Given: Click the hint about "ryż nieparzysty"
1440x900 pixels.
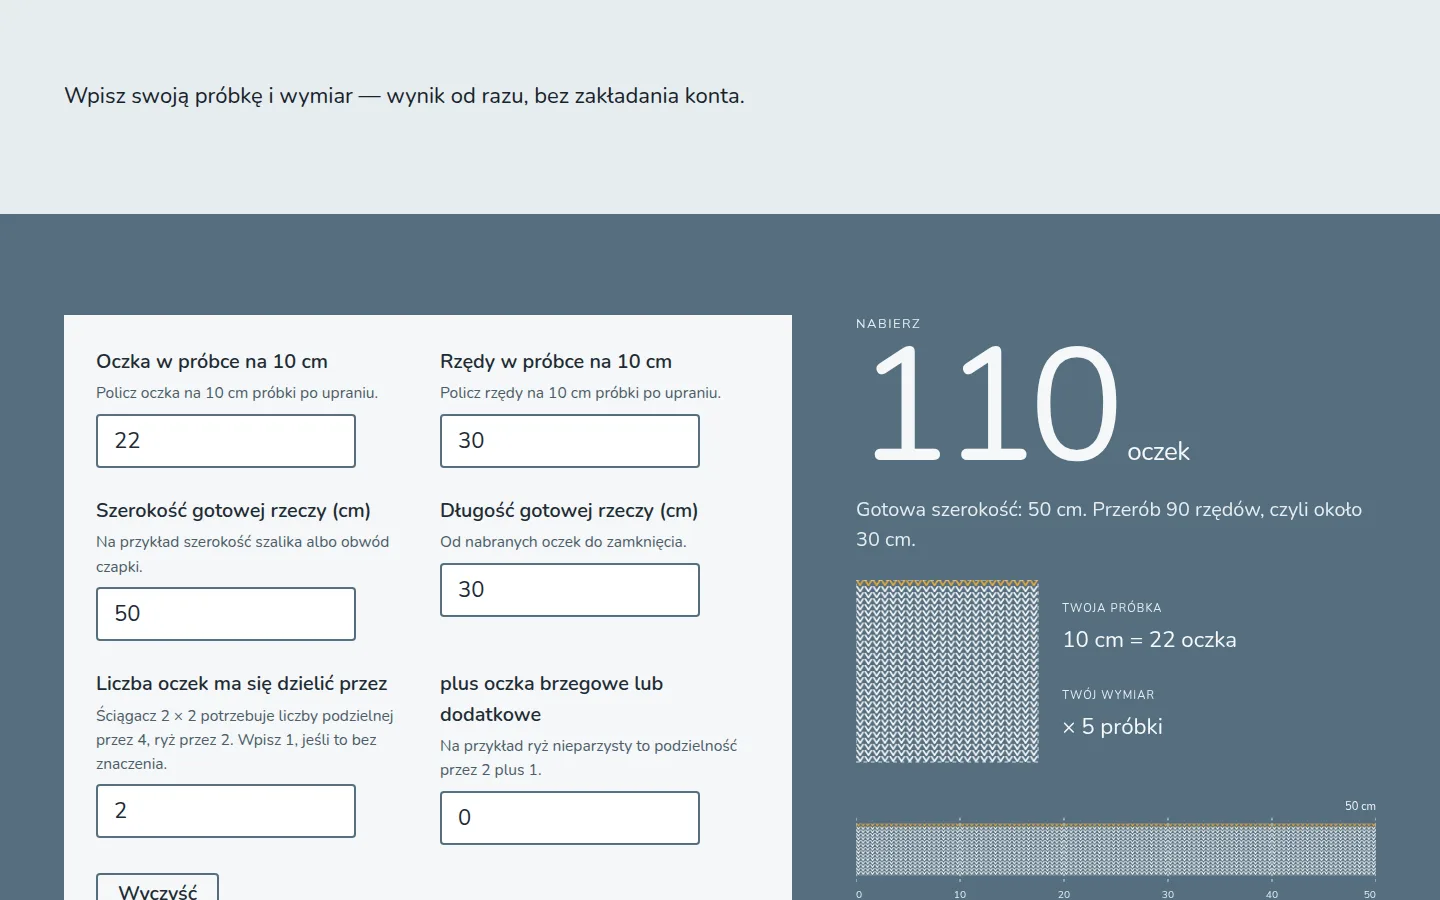Looking at the screenshot, I should click(x=588, y=758).
